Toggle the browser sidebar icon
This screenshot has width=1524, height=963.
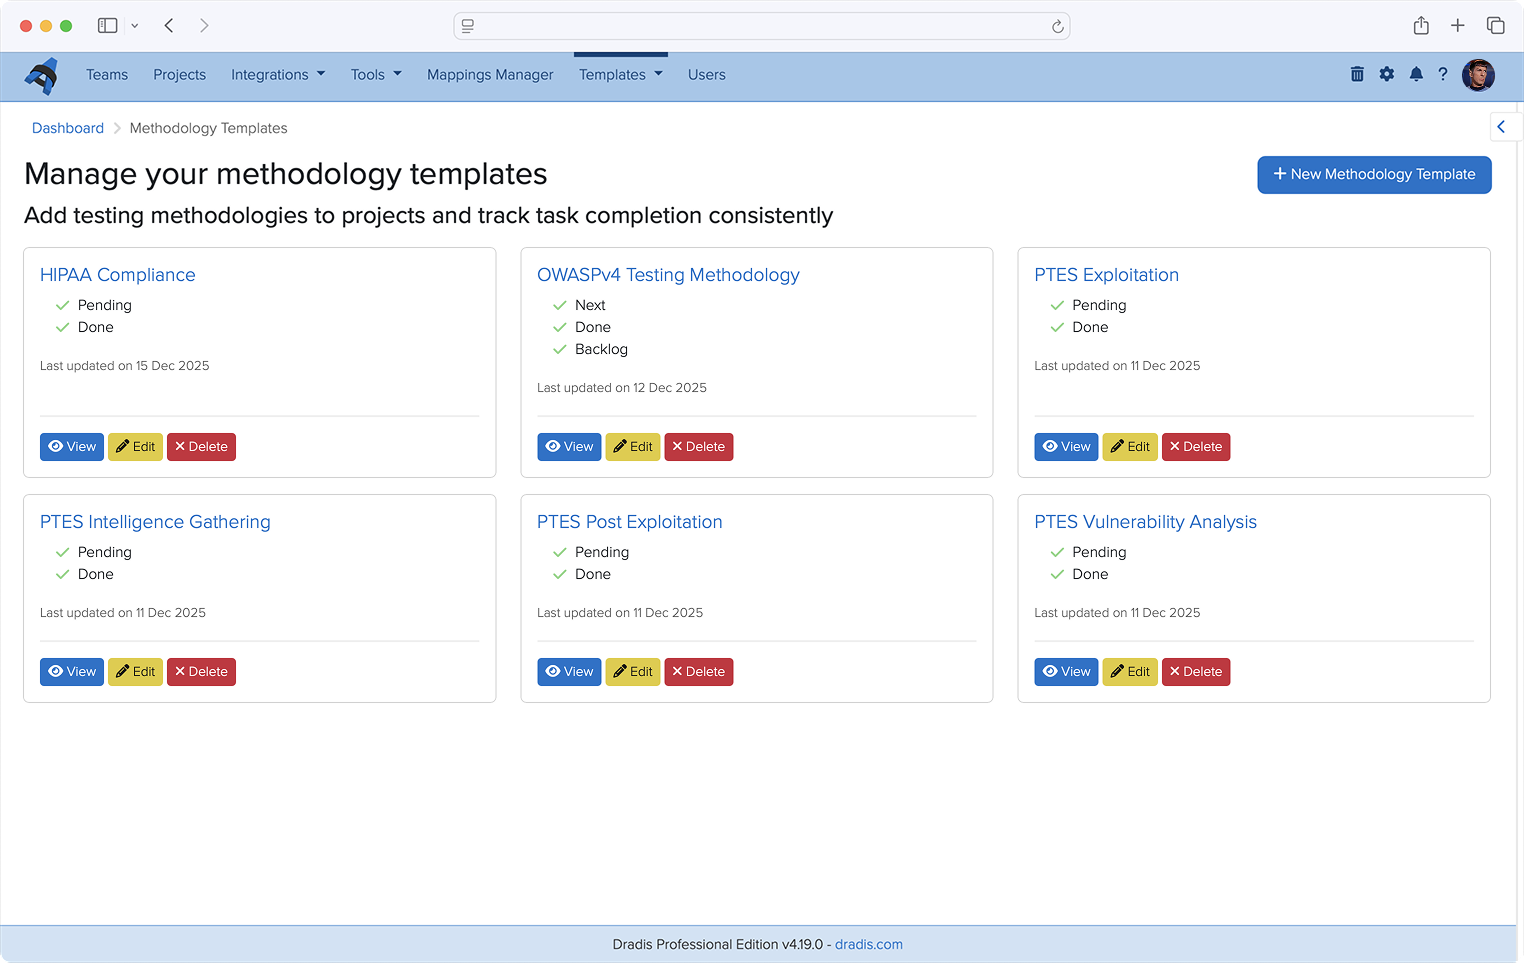pyautogui.click(x=107, y=26)
